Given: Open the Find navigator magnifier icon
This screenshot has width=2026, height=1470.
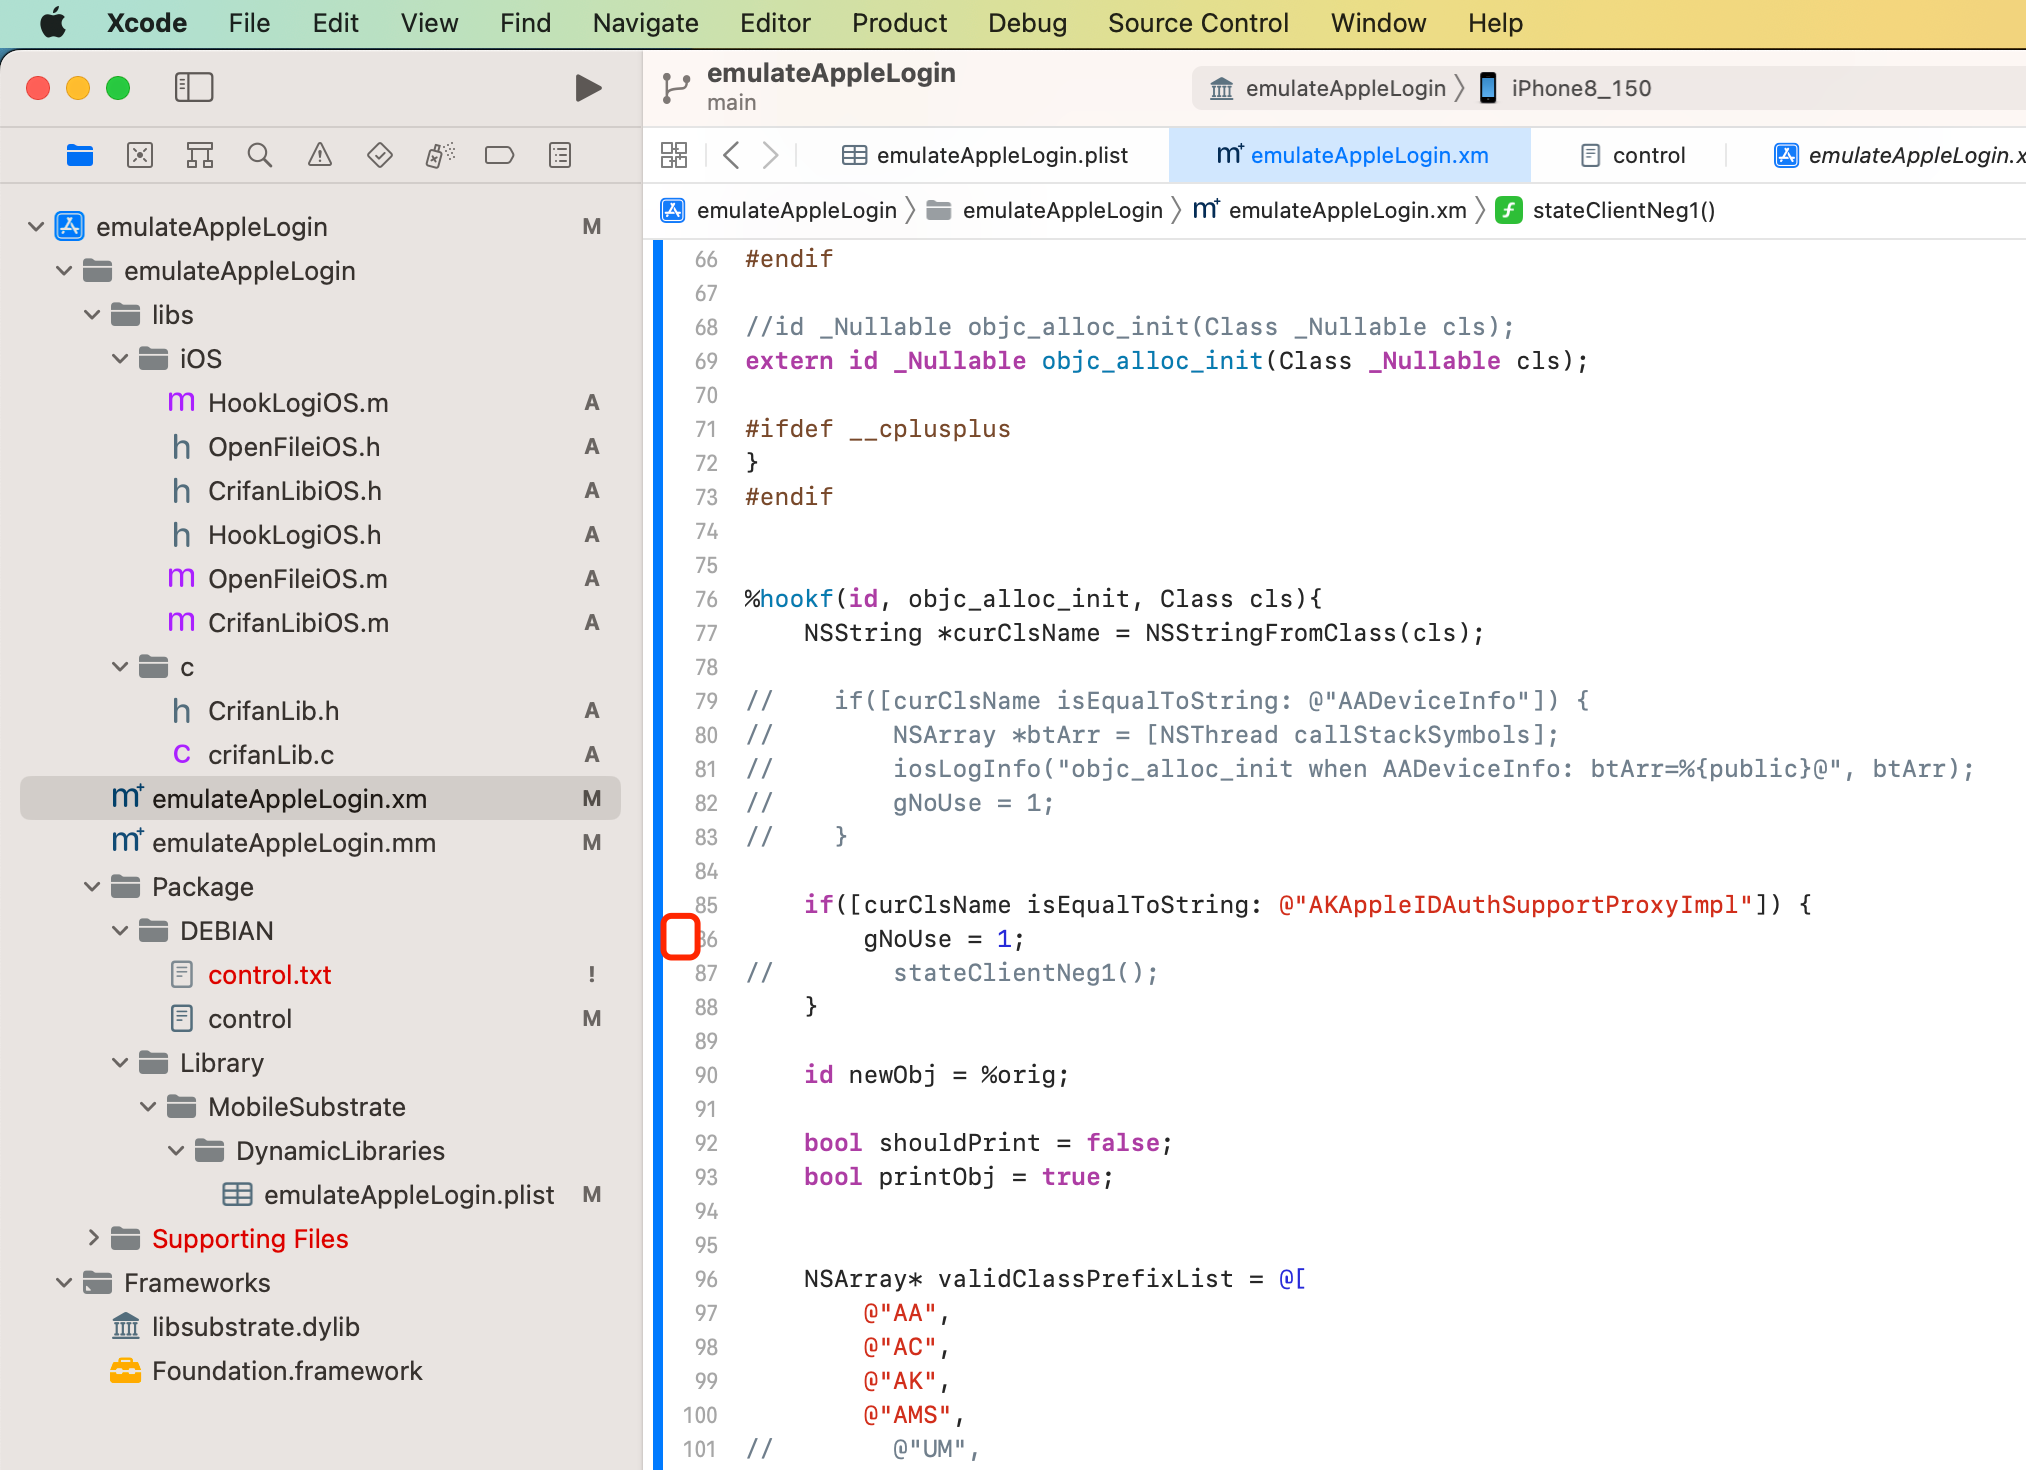Looking at the screenshot, I should click(260, 155).
